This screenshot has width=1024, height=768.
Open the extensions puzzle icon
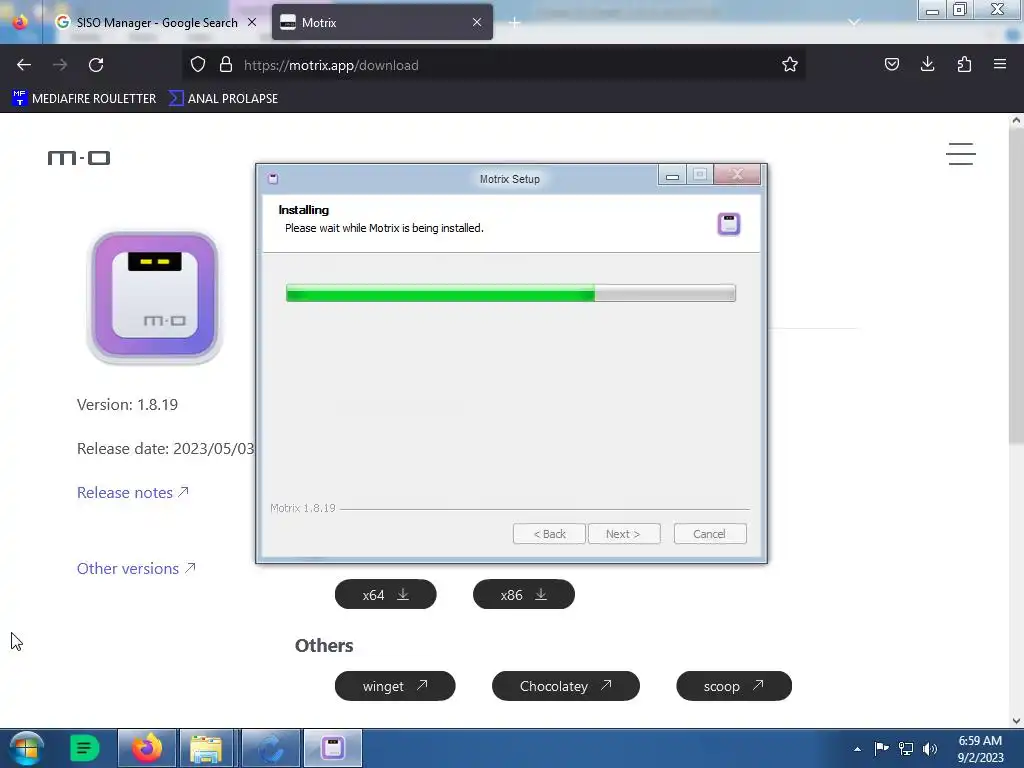(964, 65)
